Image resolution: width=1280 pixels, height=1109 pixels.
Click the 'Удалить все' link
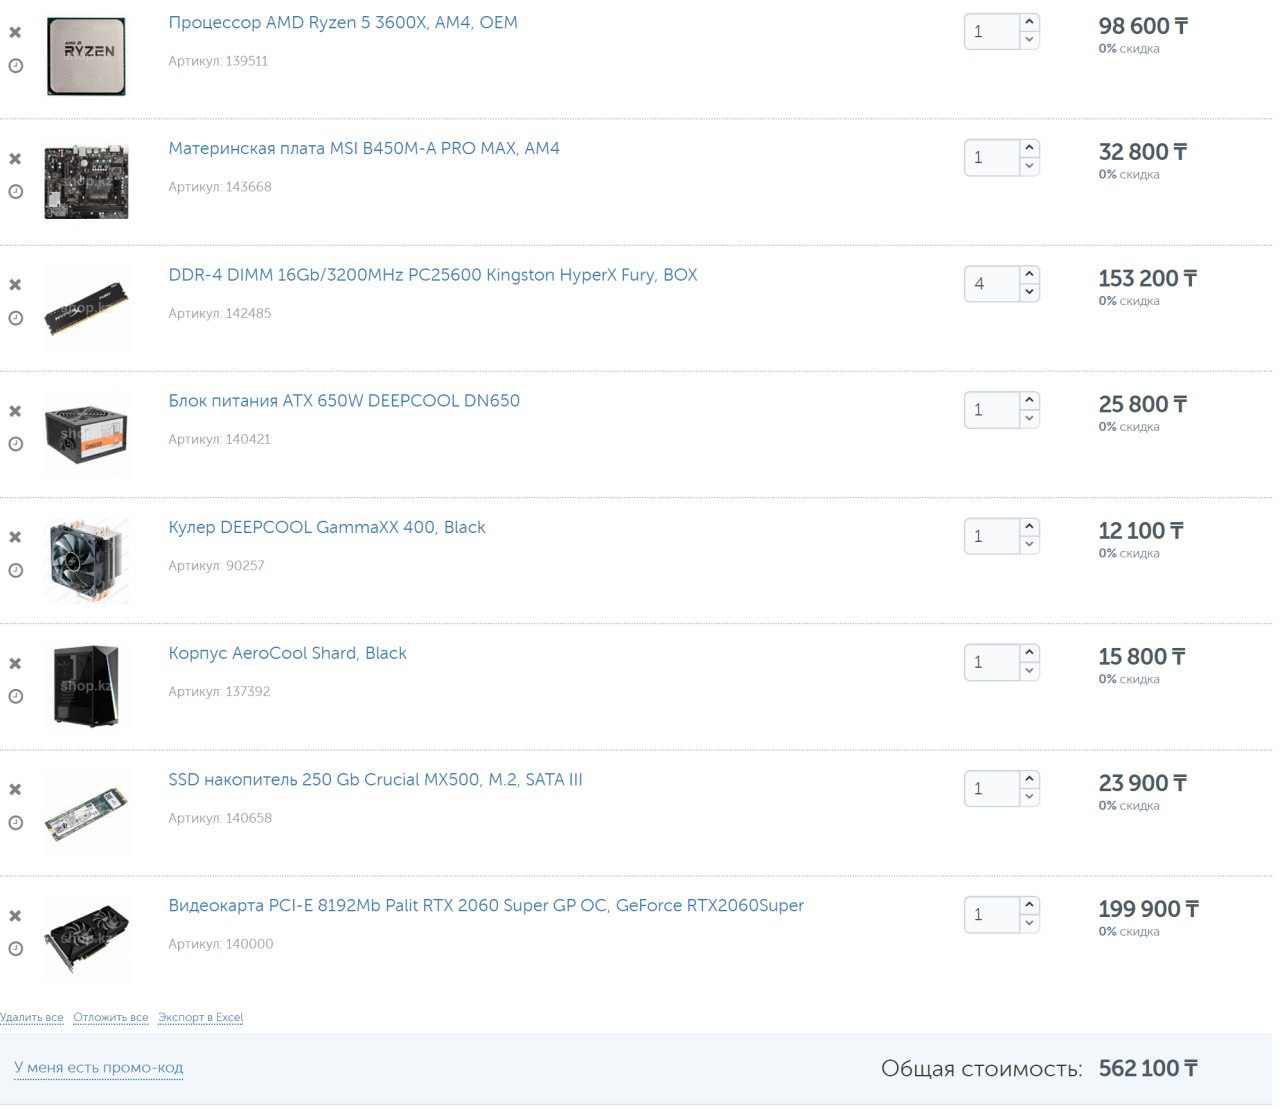tap(32, 1018)
